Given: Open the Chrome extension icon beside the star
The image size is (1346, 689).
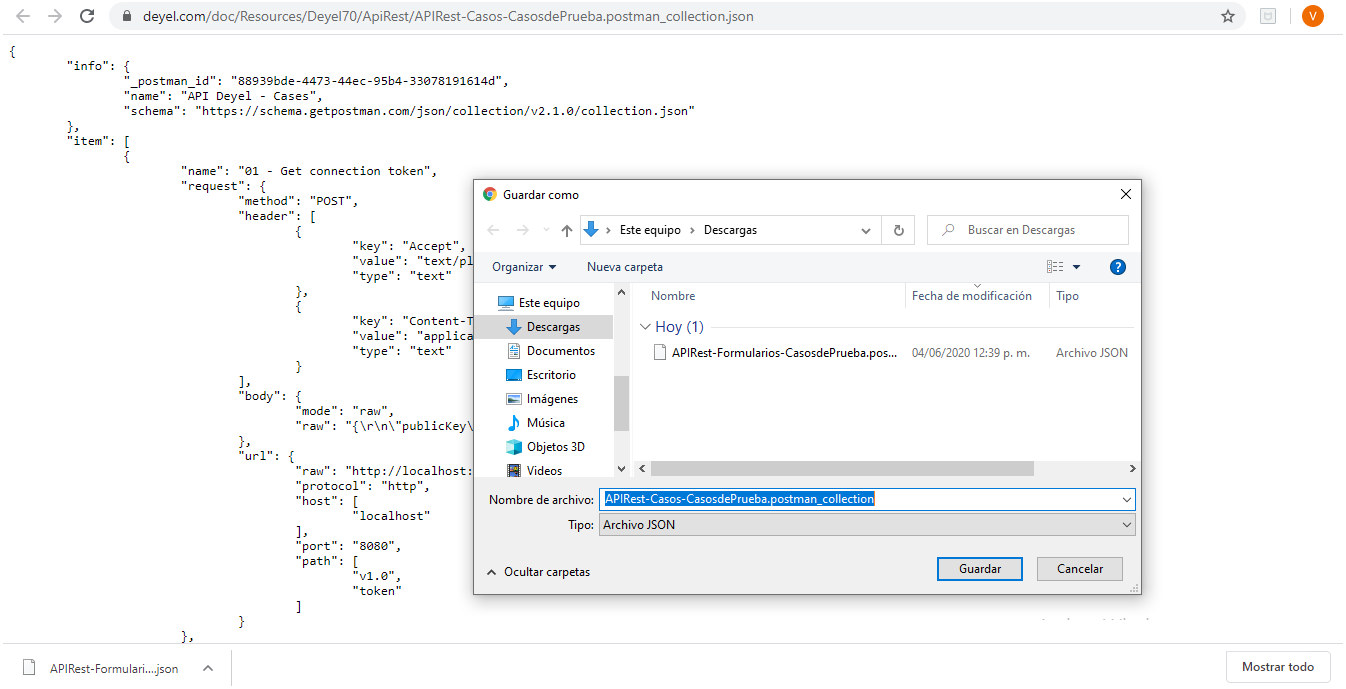Looking at the screenshot, I should click(x=1268, y=16).
